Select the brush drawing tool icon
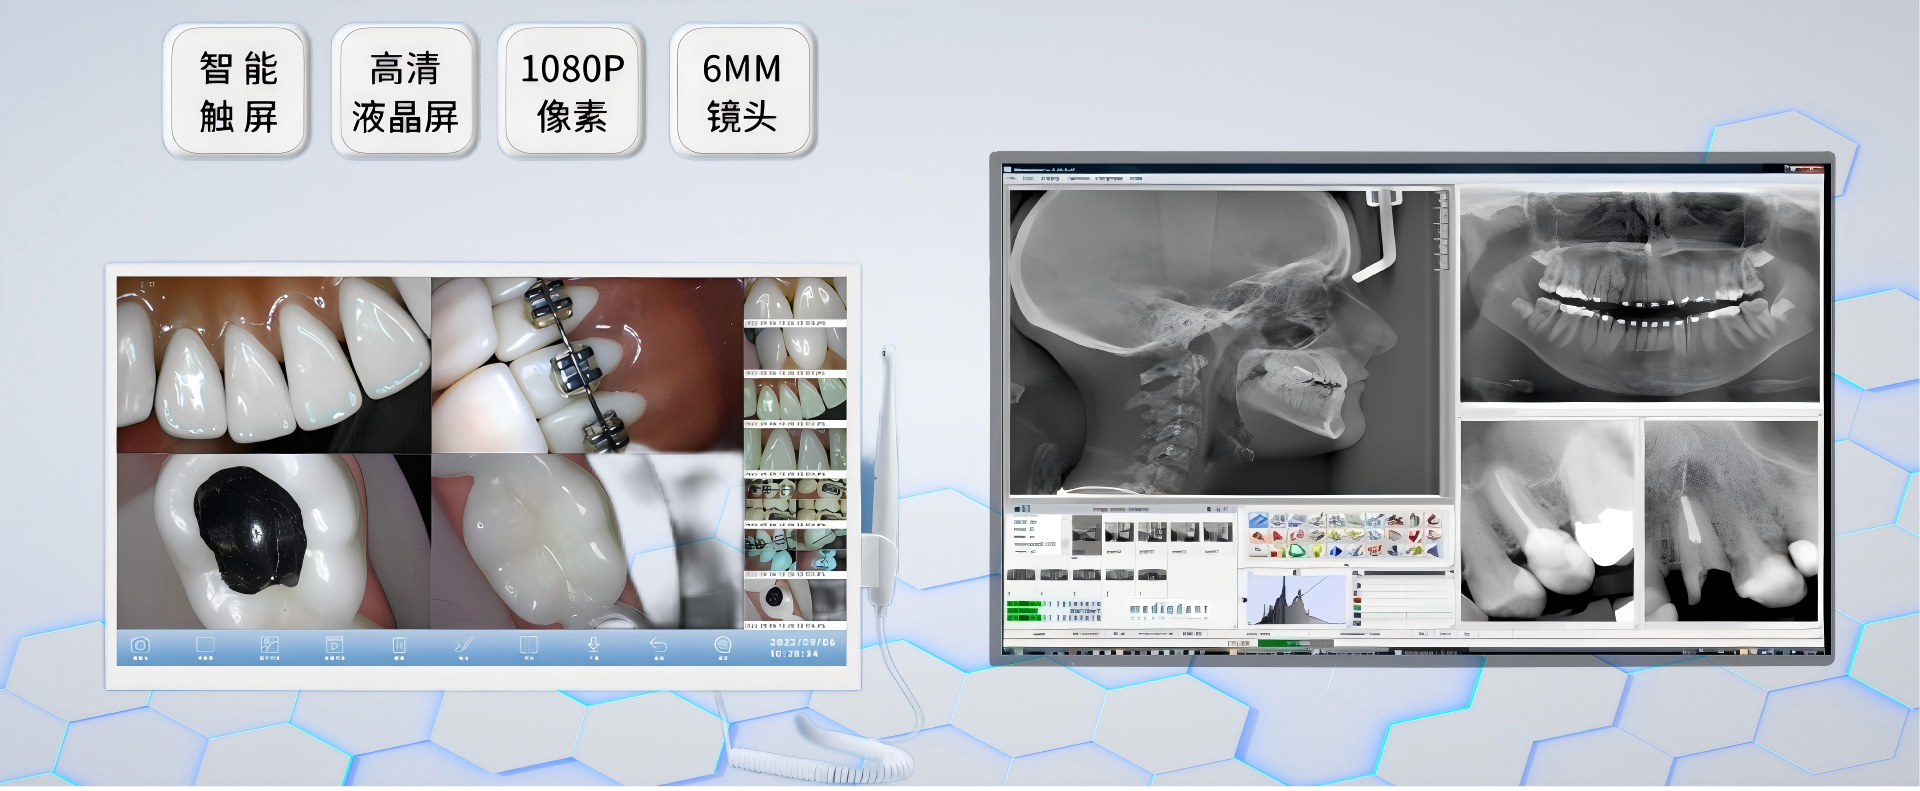Screen dimensions: 1920x791 tap(464, 646)
